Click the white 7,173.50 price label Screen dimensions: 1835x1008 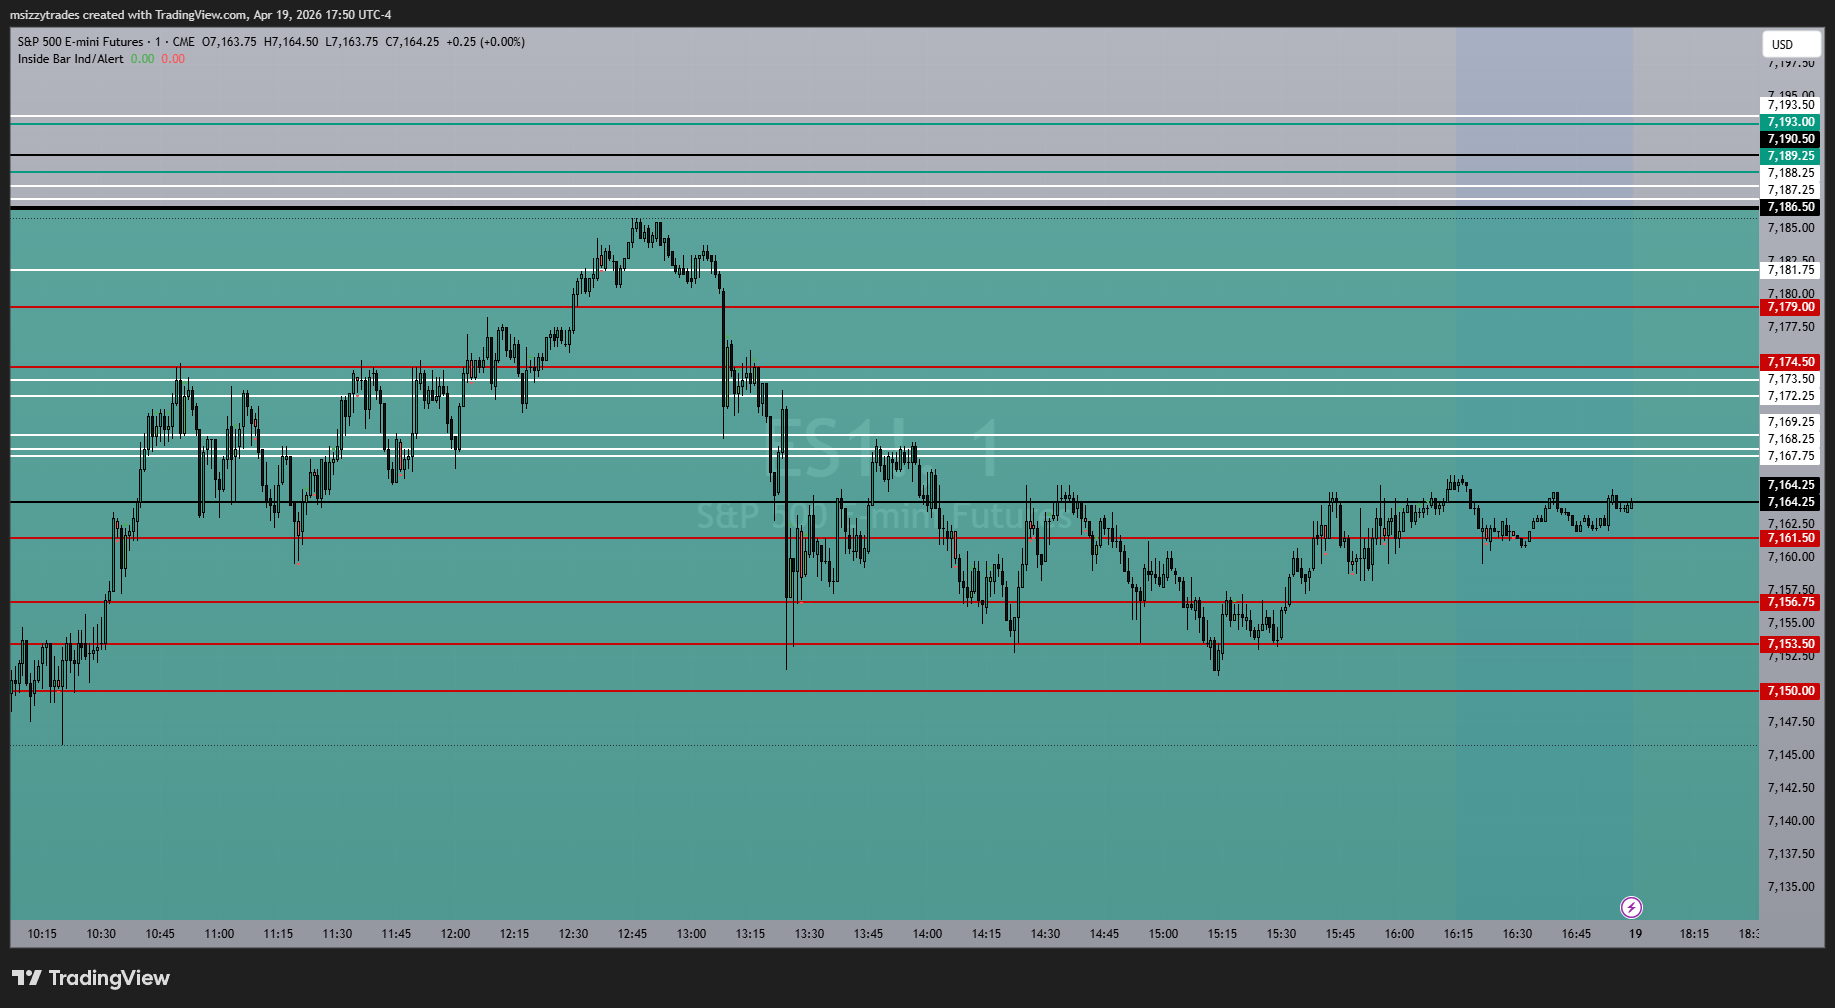(1790, 379)
